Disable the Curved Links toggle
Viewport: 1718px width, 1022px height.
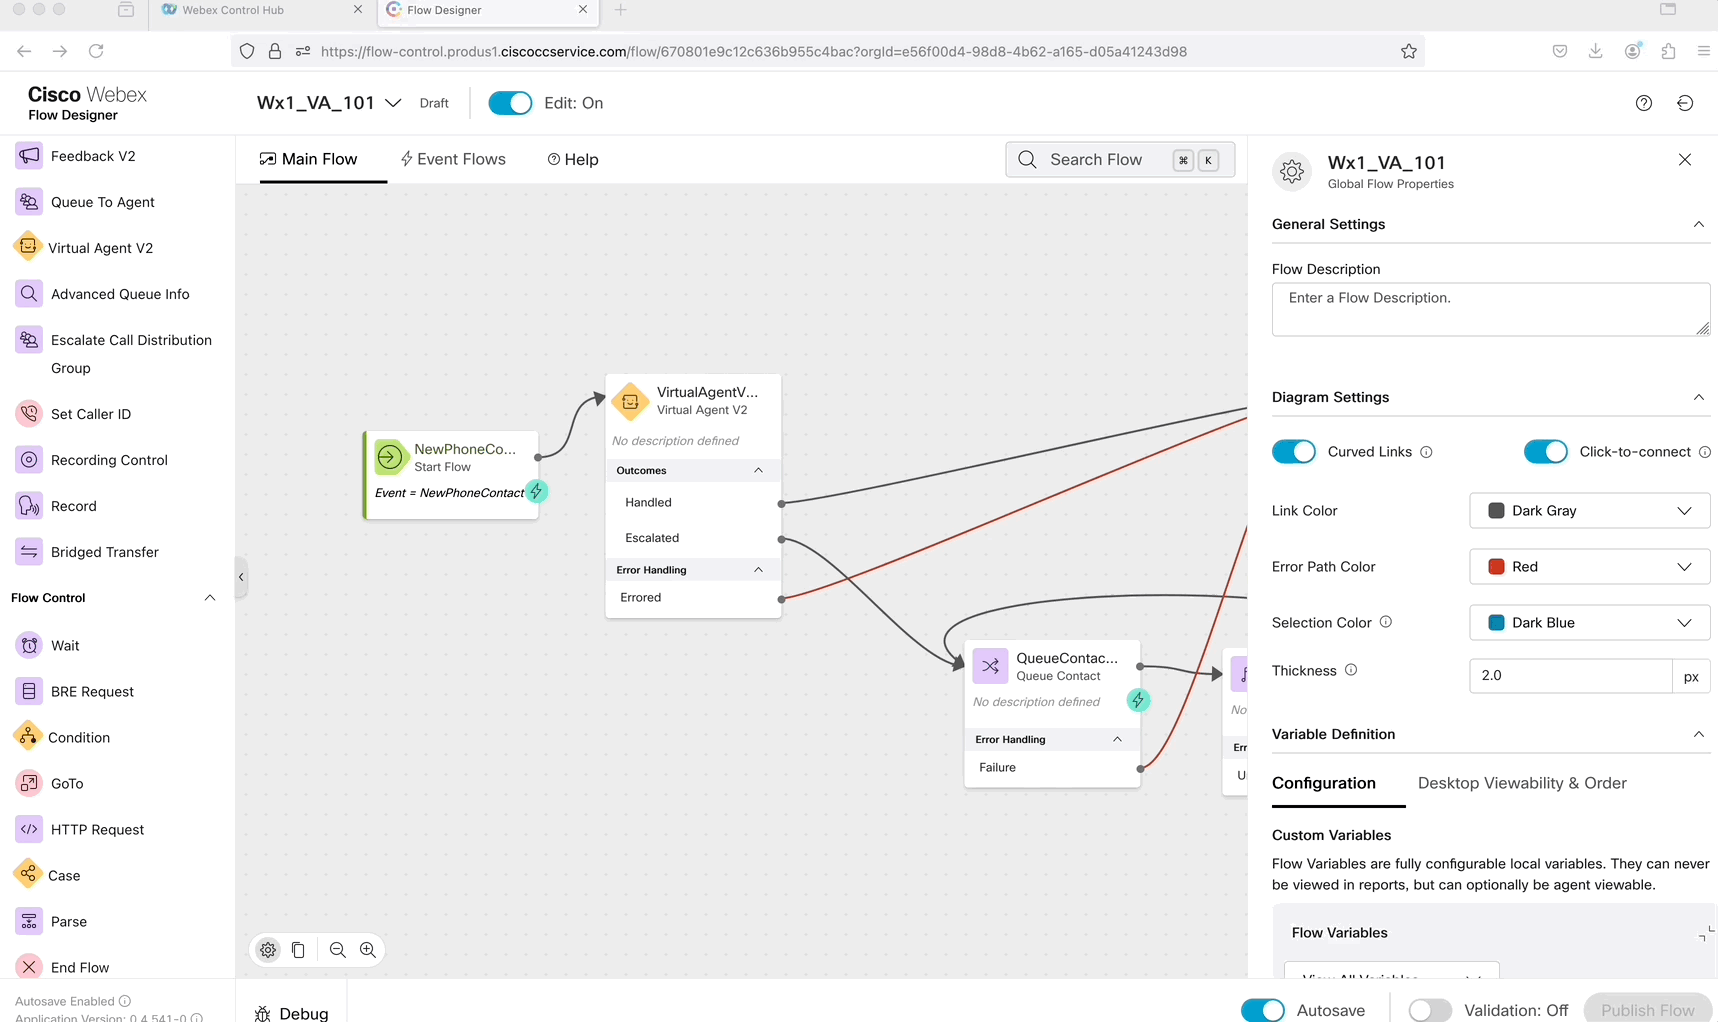tap(1293, 452)
